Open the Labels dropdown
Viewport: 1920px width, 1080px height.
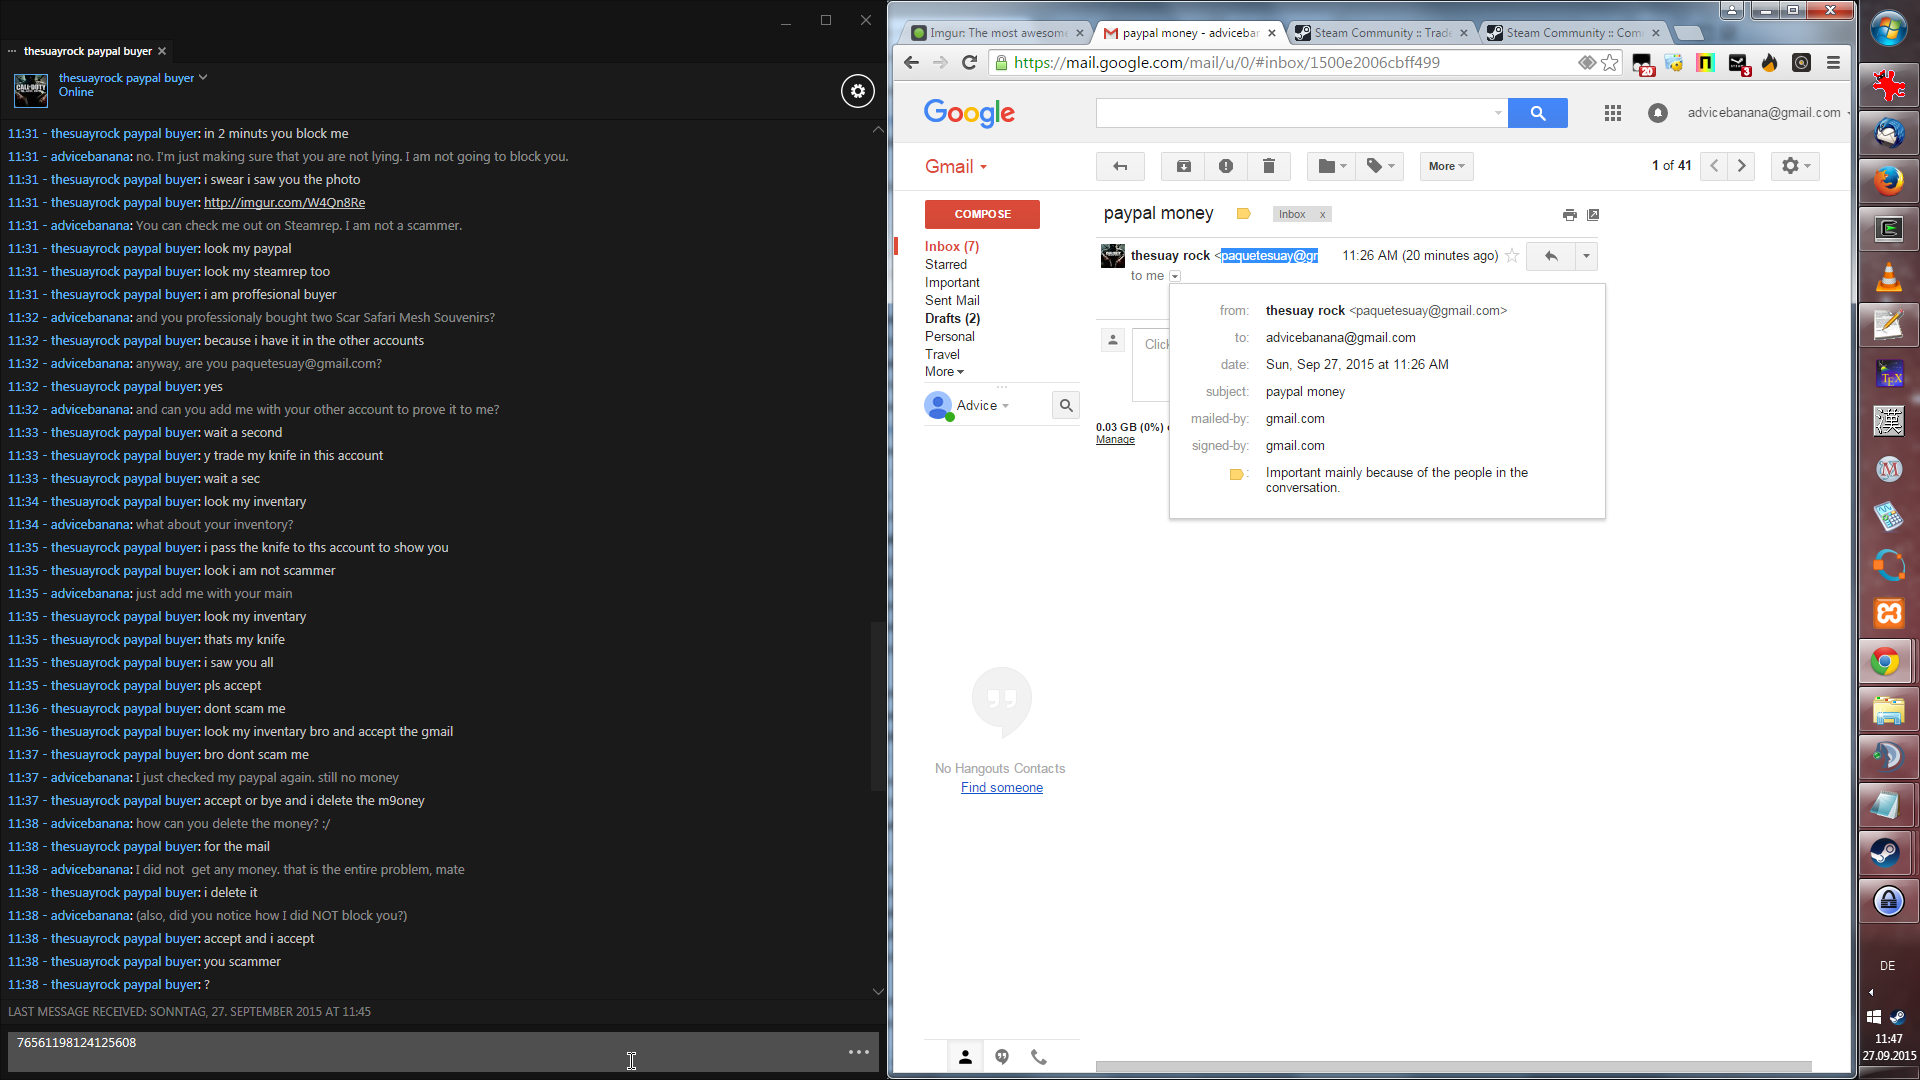point(1379,166)
